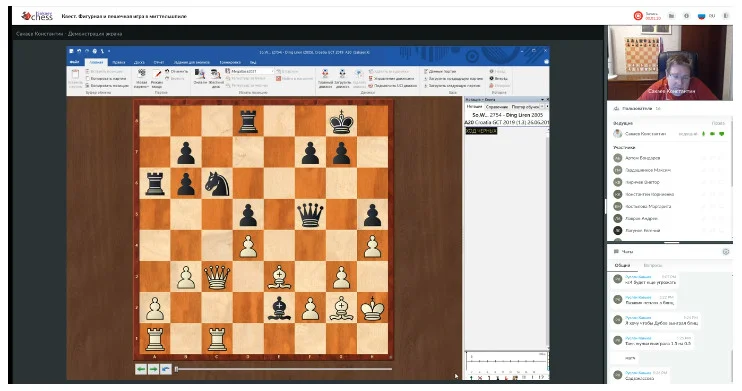This screenshot has width=742, height=391.
Task: Click Данные партии in the ribbon
Action: tap(440, 71)
